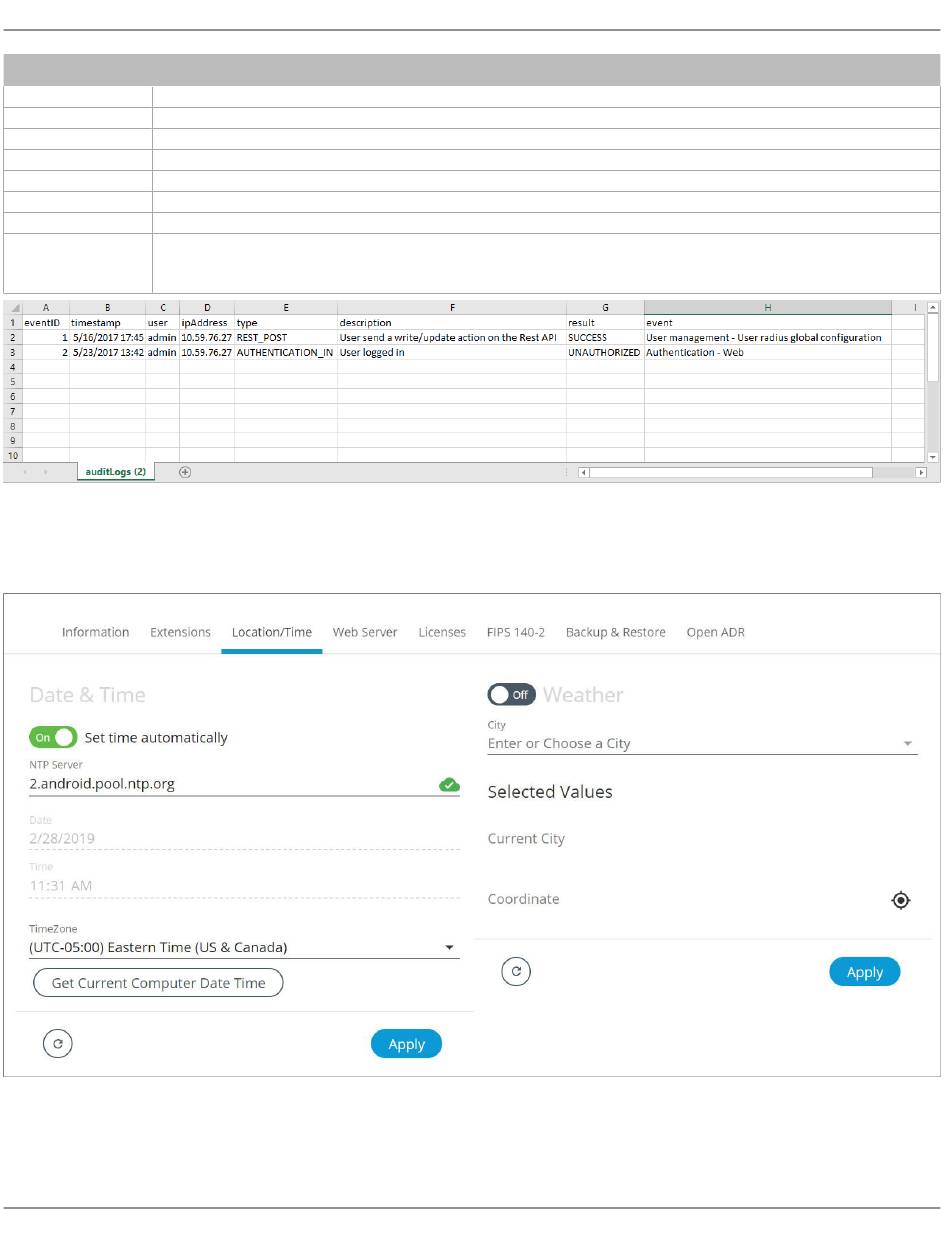Switch to the Web Server tab
950x1260 pixels.
tap(365, 632)
